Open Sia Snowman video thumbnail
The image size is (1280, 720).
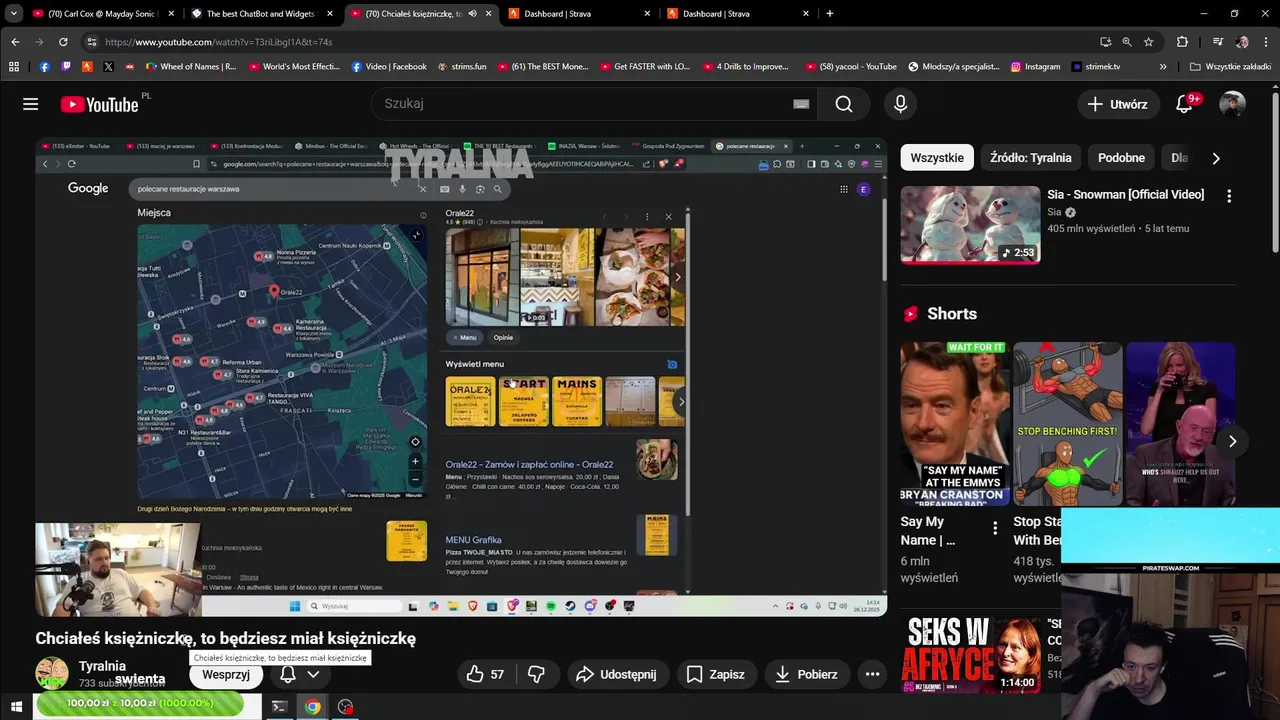click(x=970, y=225)
